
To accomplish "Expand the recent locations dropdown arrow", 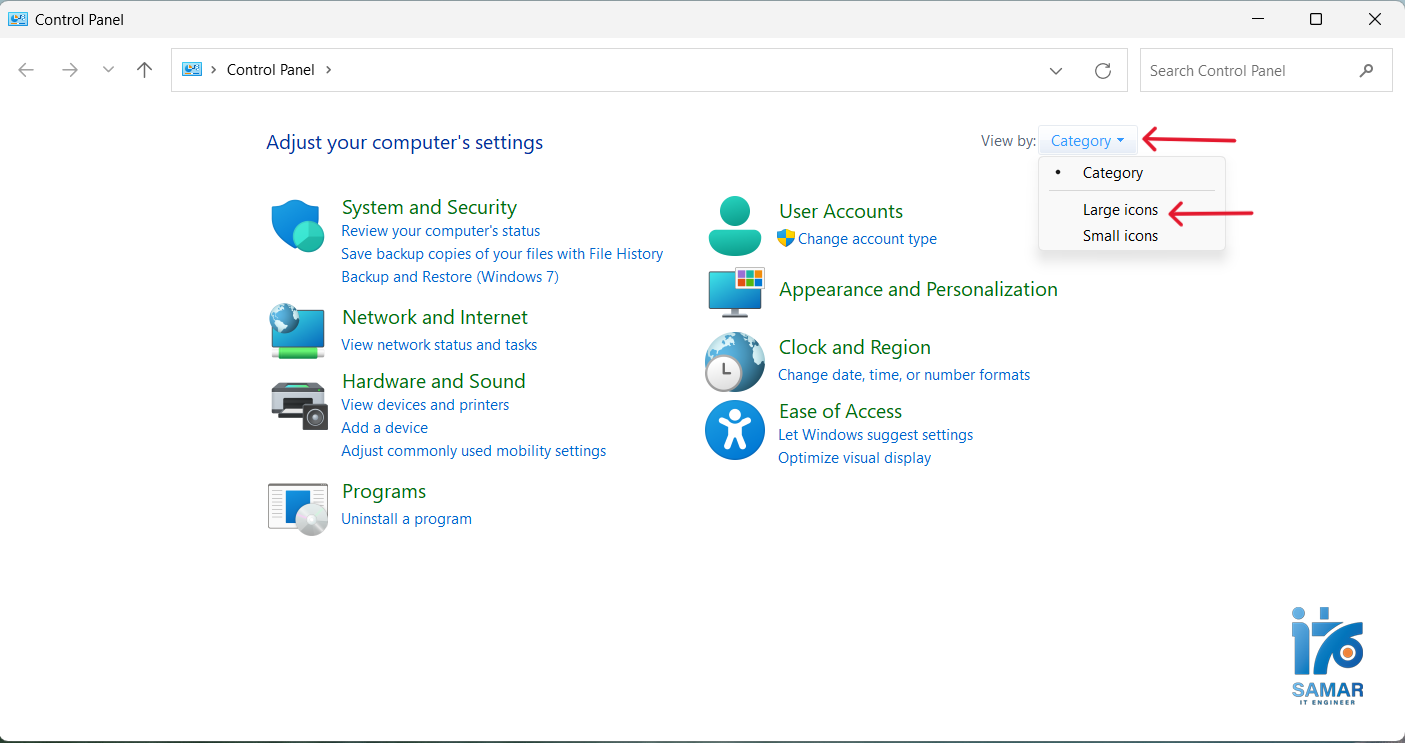I will point(108,70).
